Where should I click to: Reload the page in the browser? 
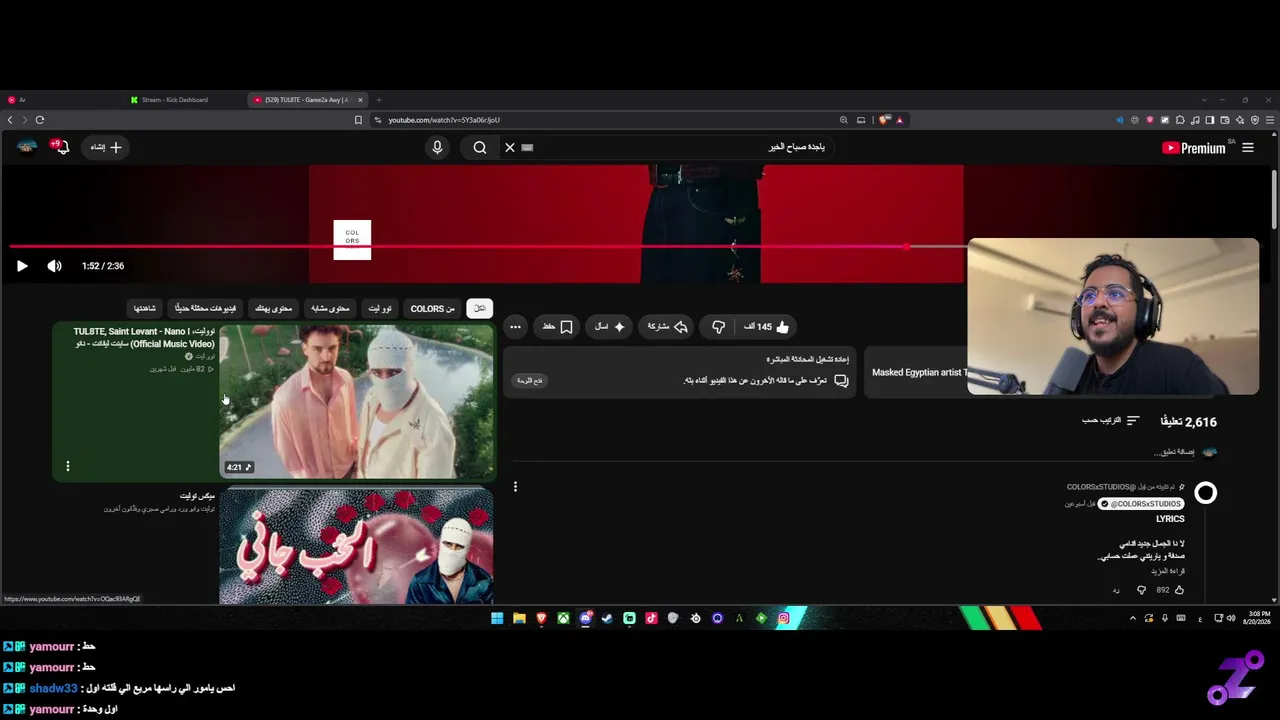click(x=40, y=120)
